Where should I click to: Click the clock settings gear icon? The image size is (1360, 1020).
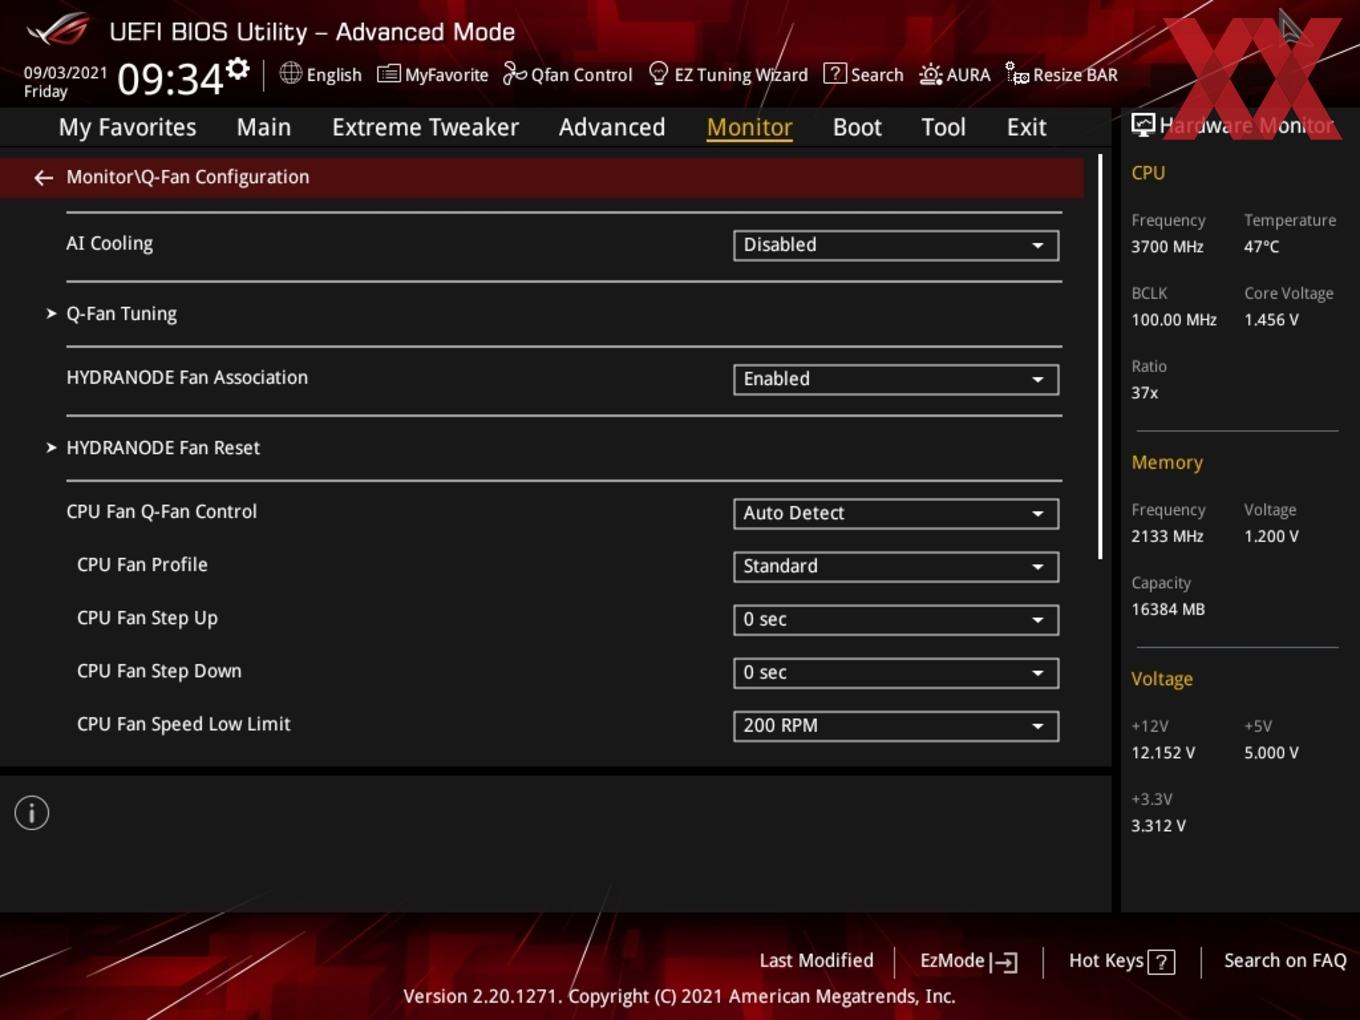pyautogui.click(x=238, y=69)
